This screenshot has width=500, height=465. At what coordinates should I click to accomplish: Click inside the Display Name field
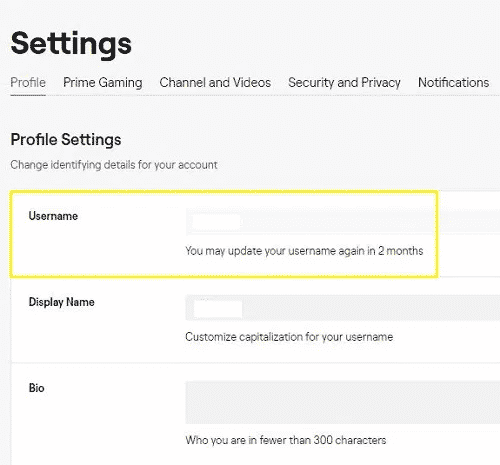pyautogui.click(x=343, y=307)
